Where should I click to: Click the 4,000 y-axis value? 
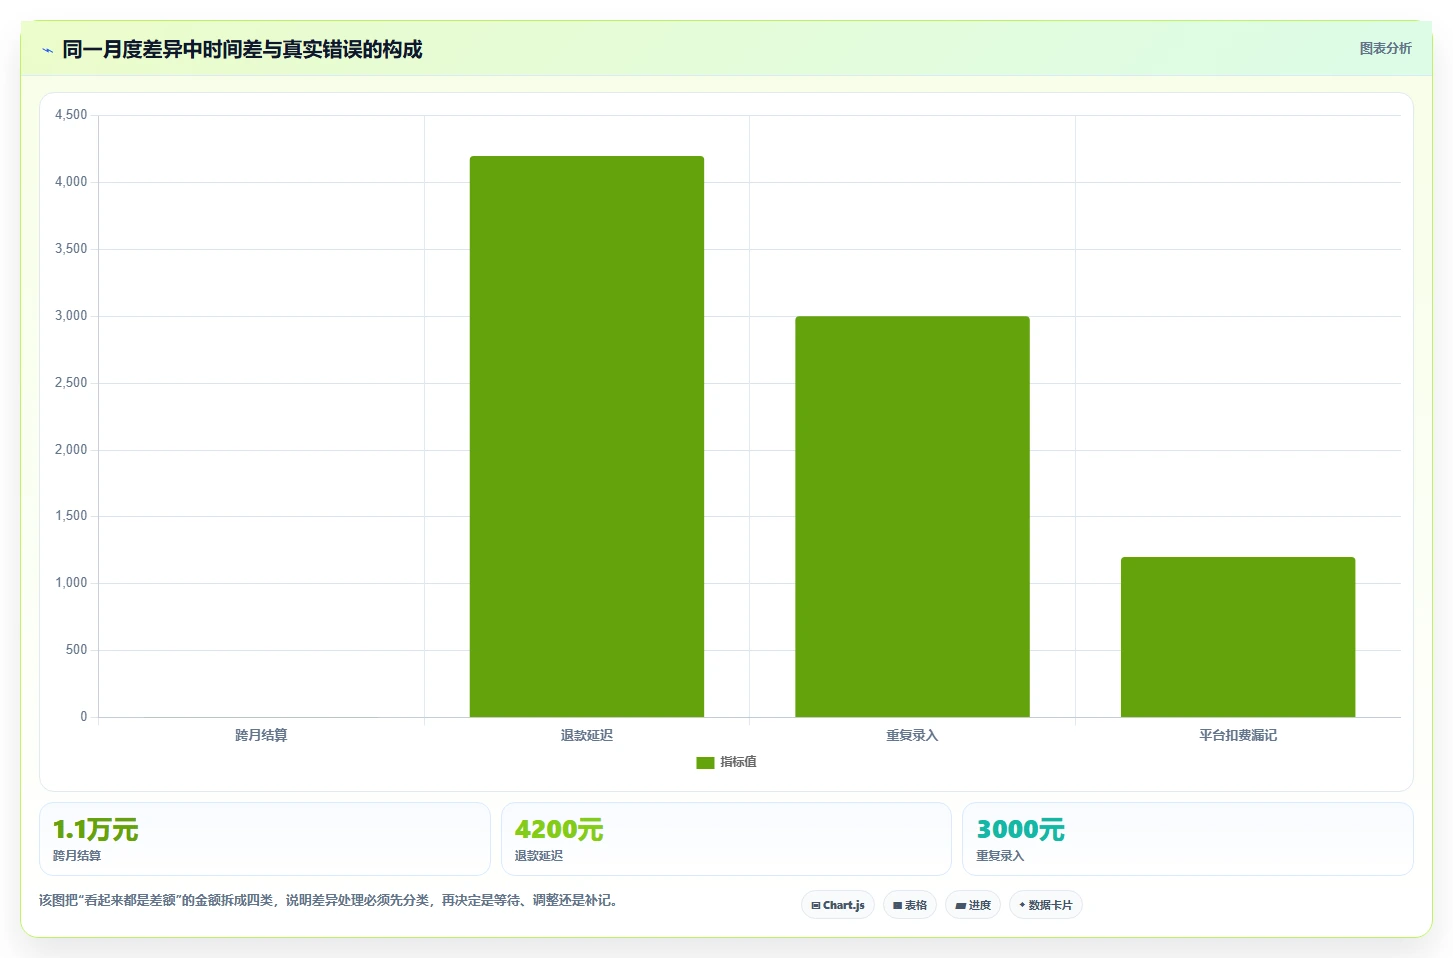[x=71, y=182]
